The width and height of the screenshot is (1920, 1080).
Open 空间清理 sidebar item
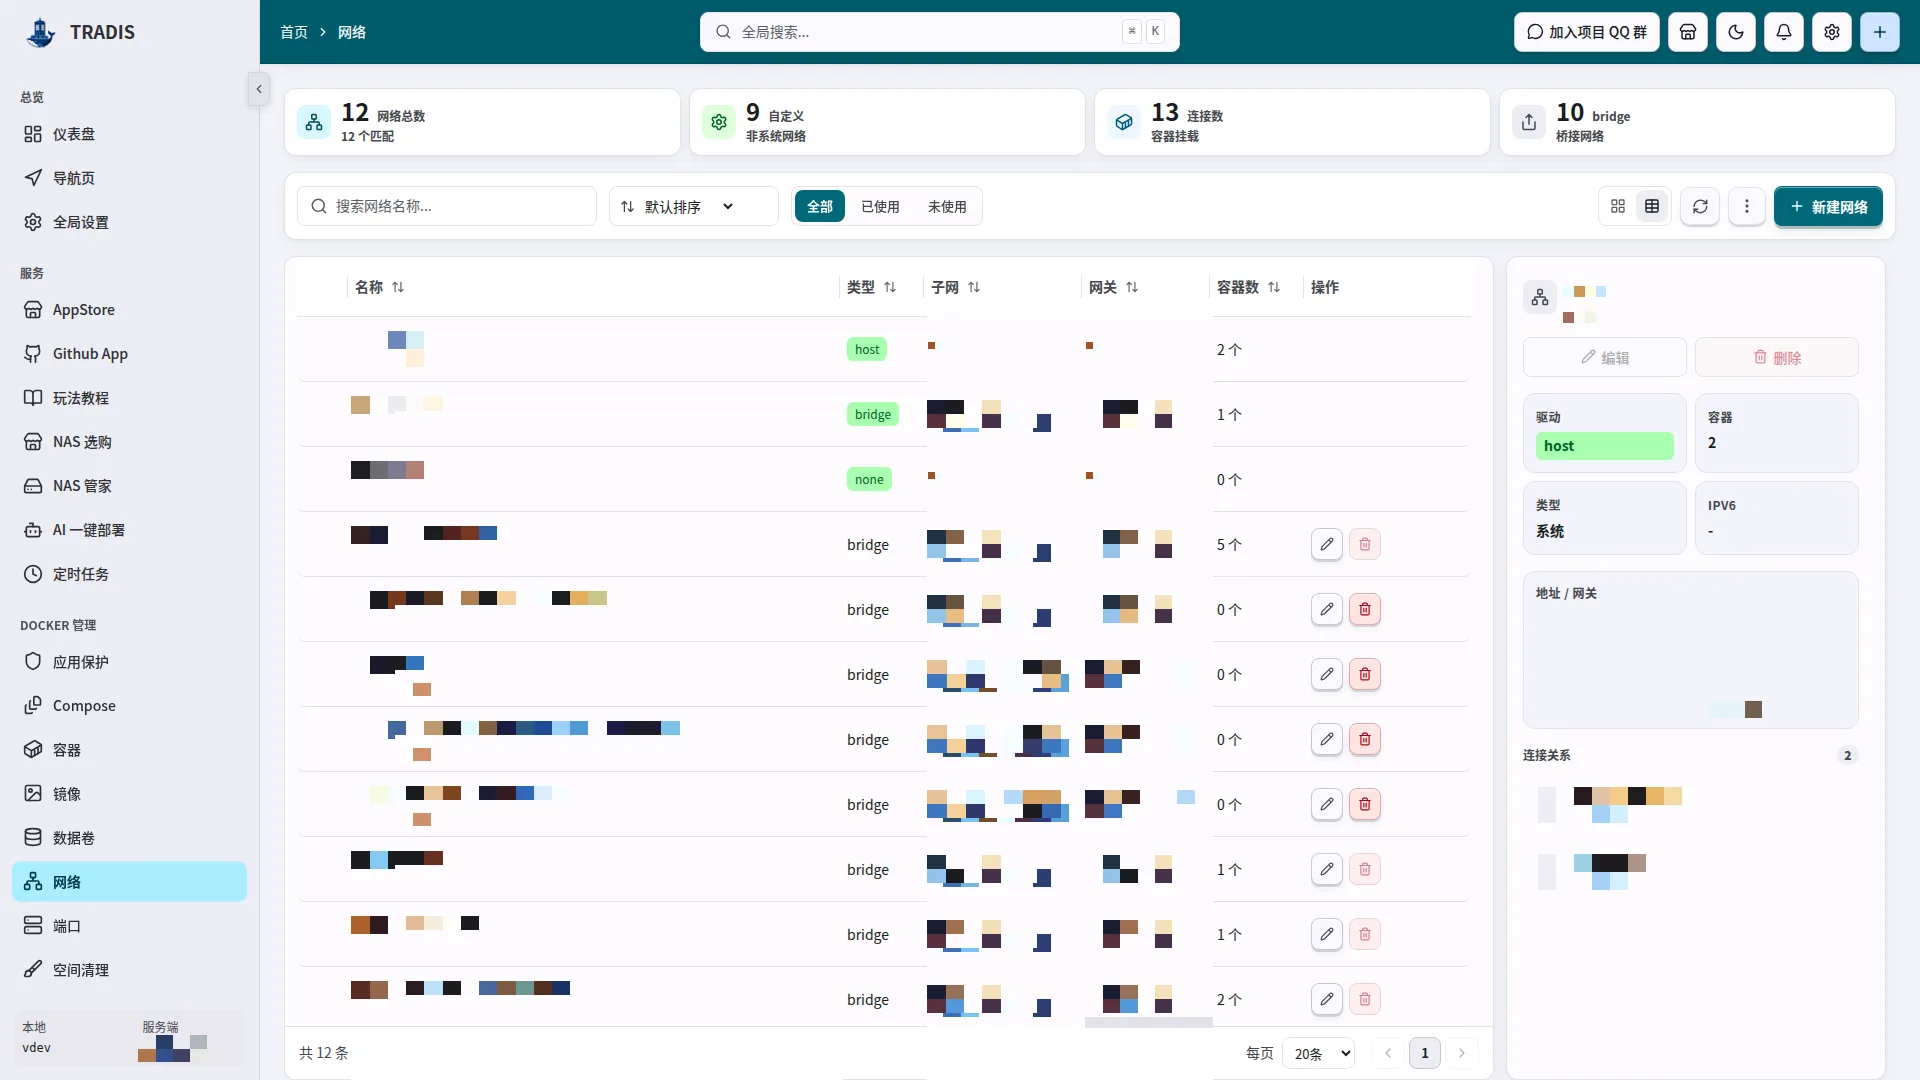(x=130, y=970)
